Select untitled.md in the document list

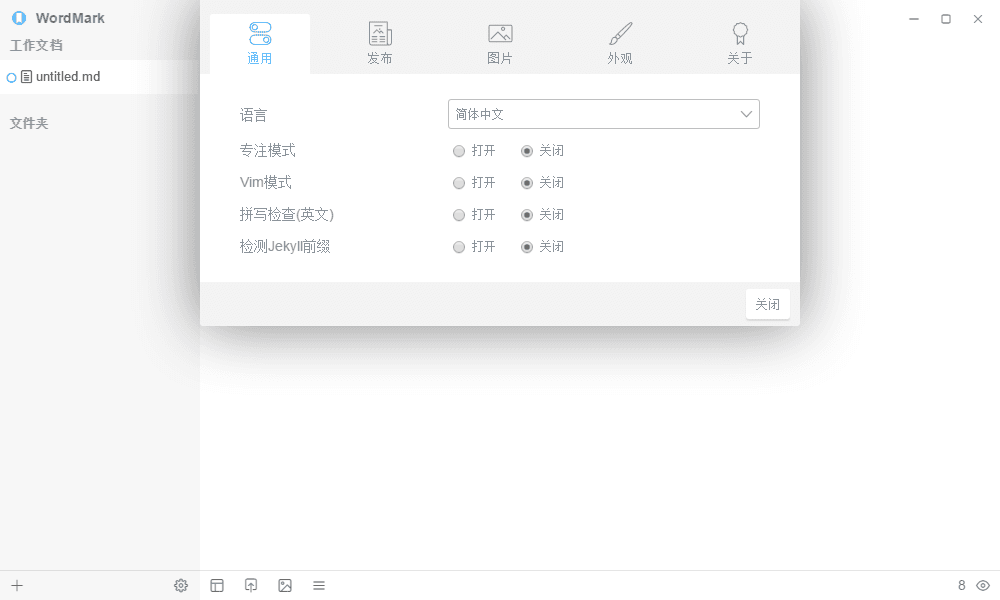tap(67, 77)
